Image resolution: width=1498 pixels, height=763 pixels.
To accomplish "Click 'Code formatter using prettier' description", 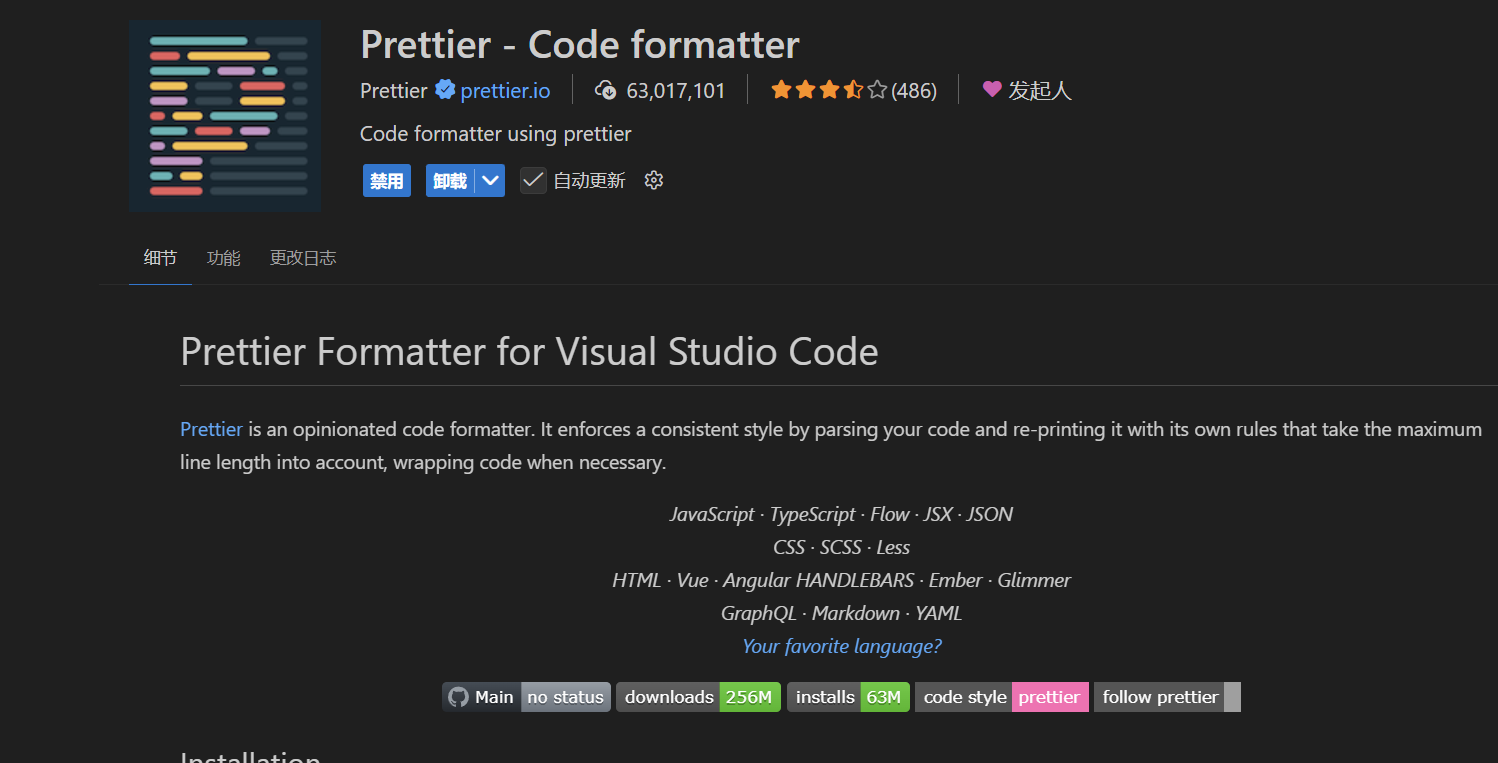I will (496, 134).
